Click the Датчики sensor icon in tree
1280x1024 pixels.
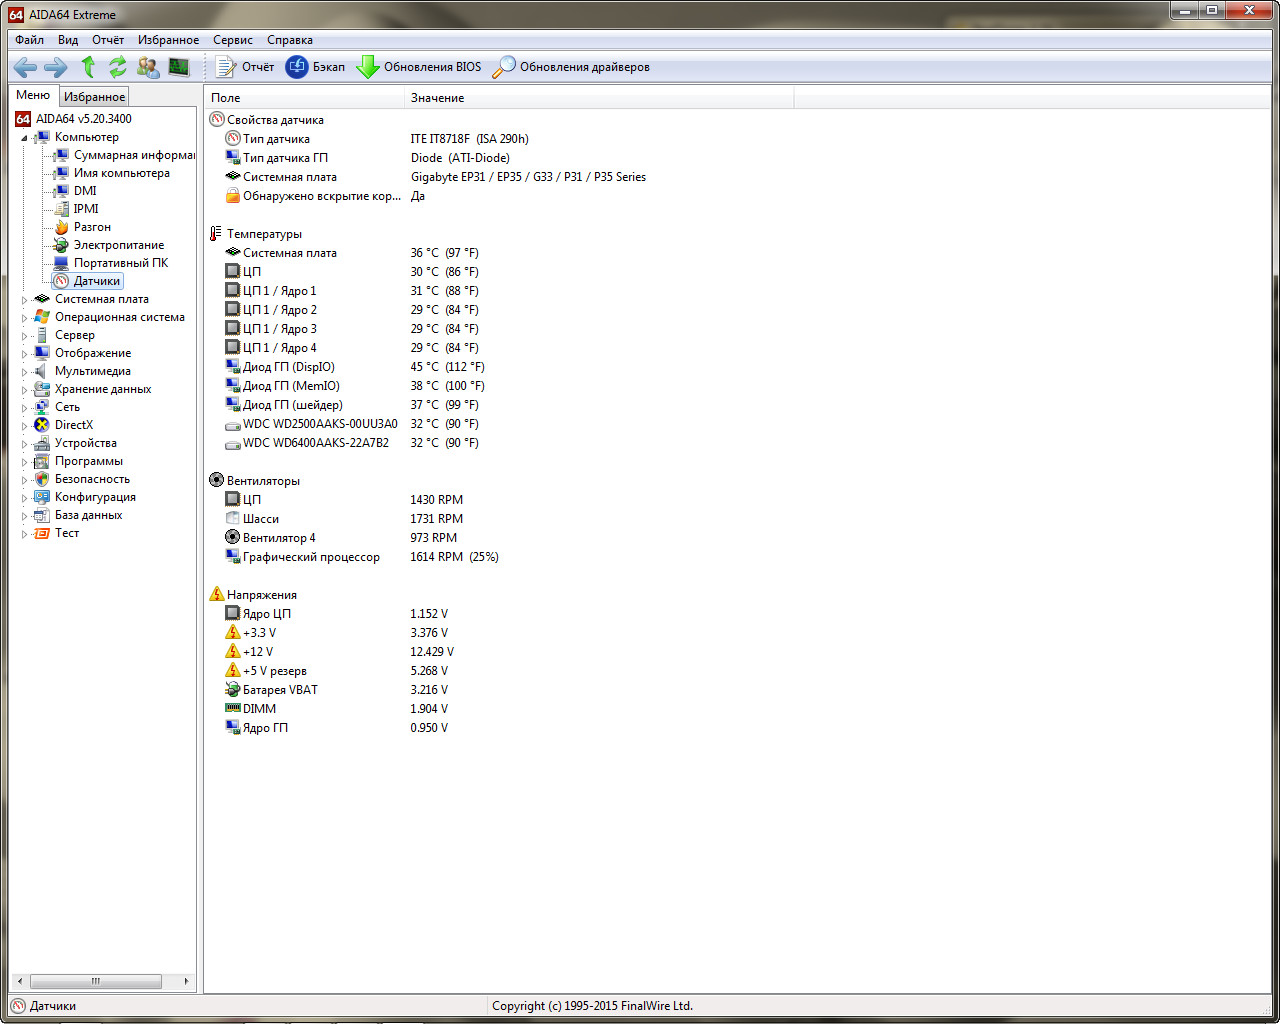[x=61, y=281]
